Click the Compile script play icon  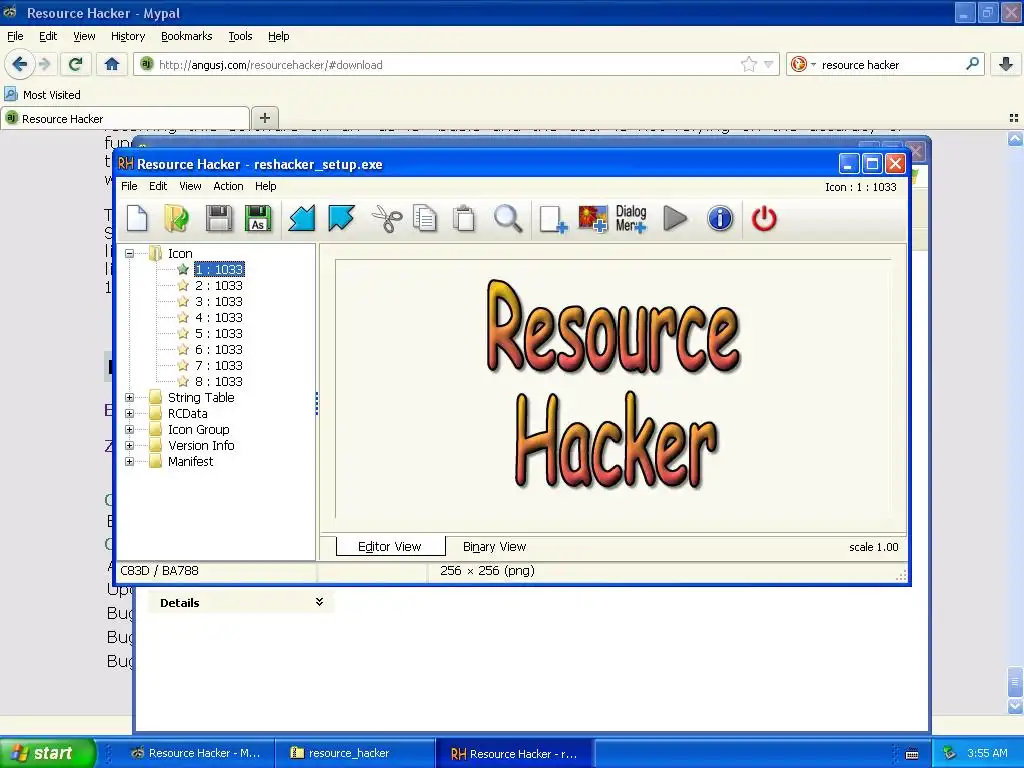point(675,218)
